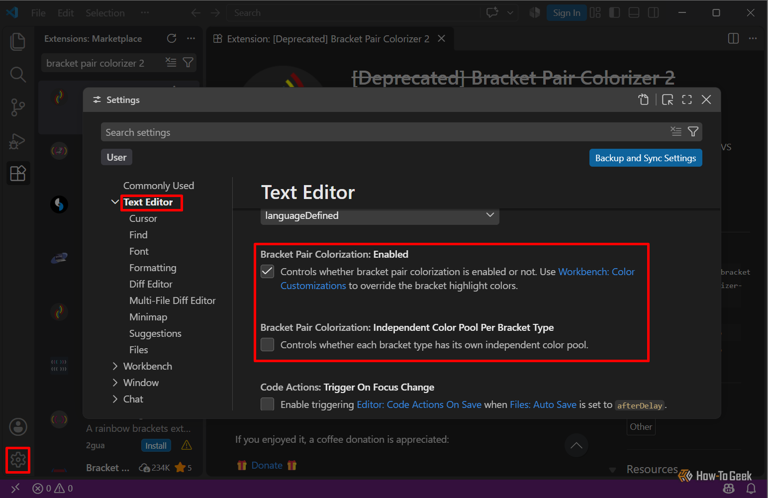
Task: Select Commonly Used in settings tree
Action: click(159, 186)
